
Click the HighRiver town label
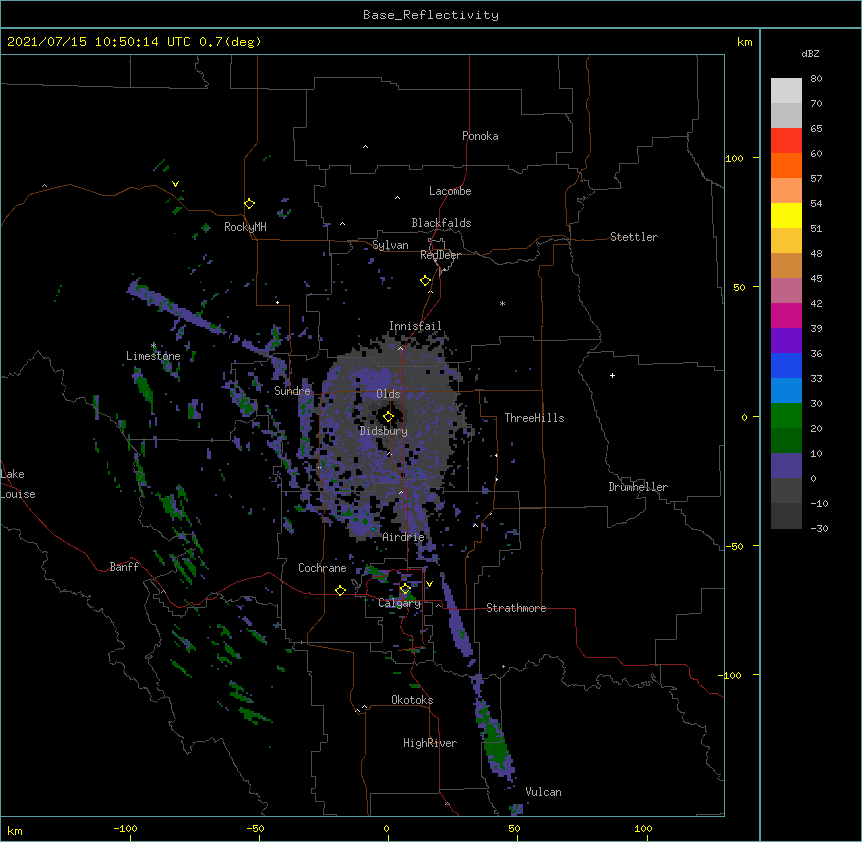430,743
